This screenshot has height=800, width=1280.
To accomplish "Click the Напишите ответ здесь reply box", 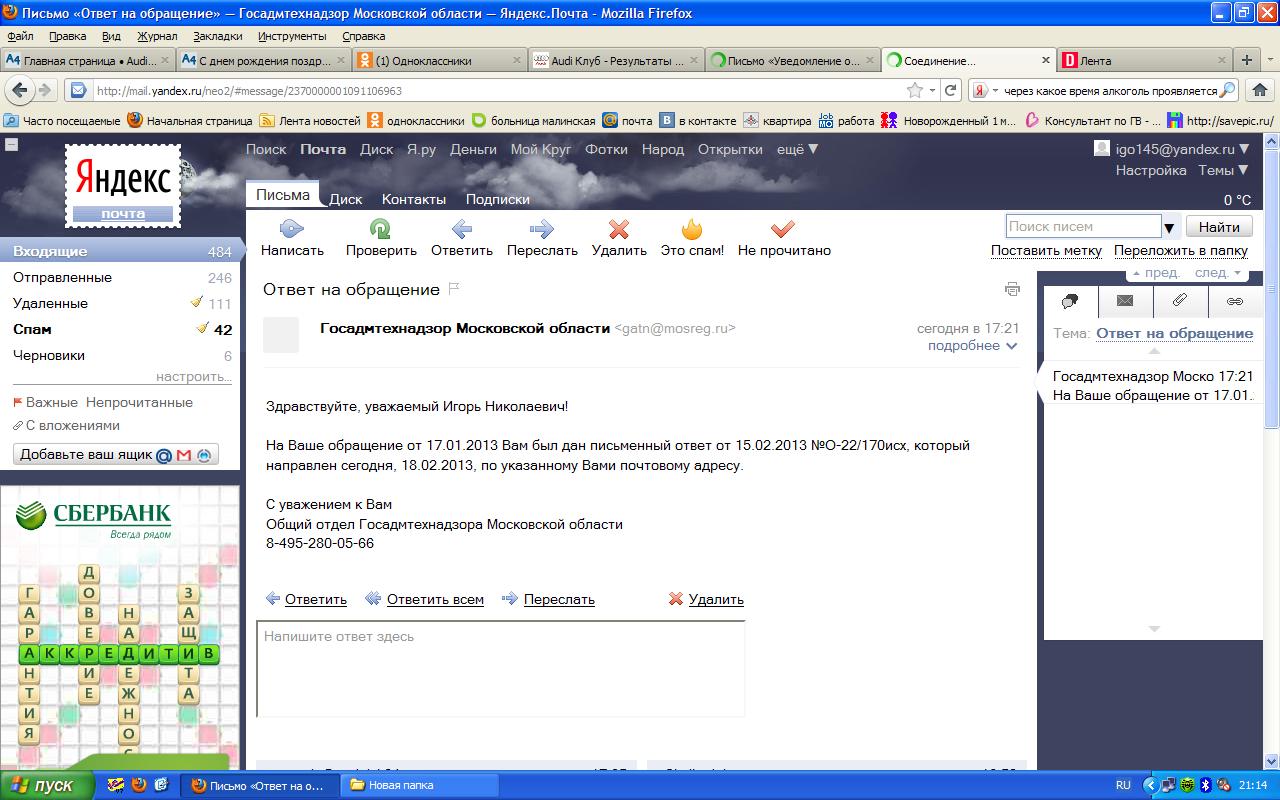I will point(501,669).
